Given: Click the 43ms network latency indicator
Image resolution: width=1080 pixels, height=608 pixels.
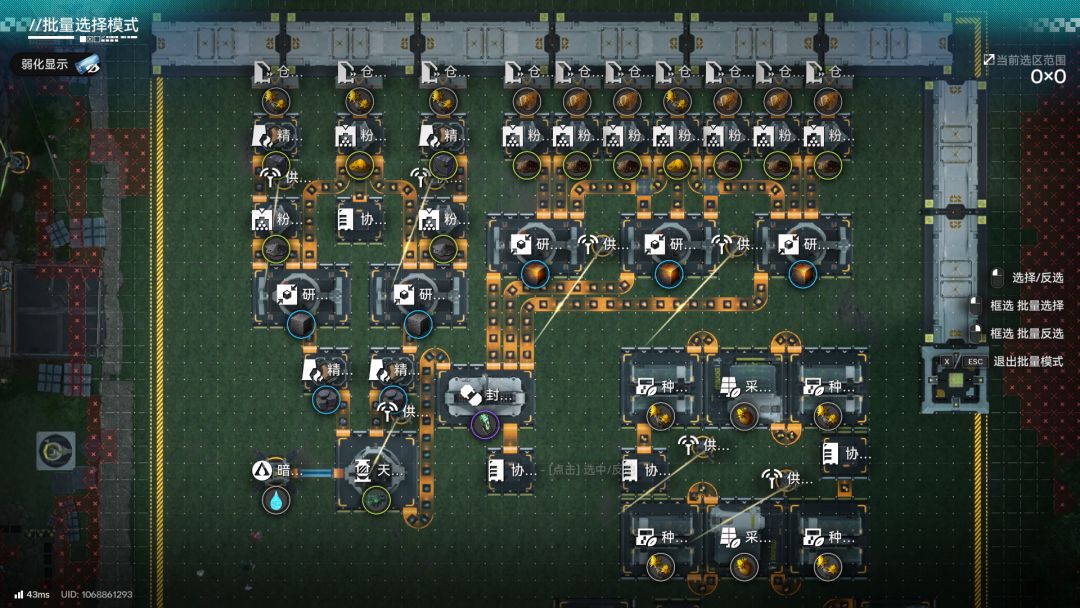Looking at the screenshot, I should tap(32, 594).
